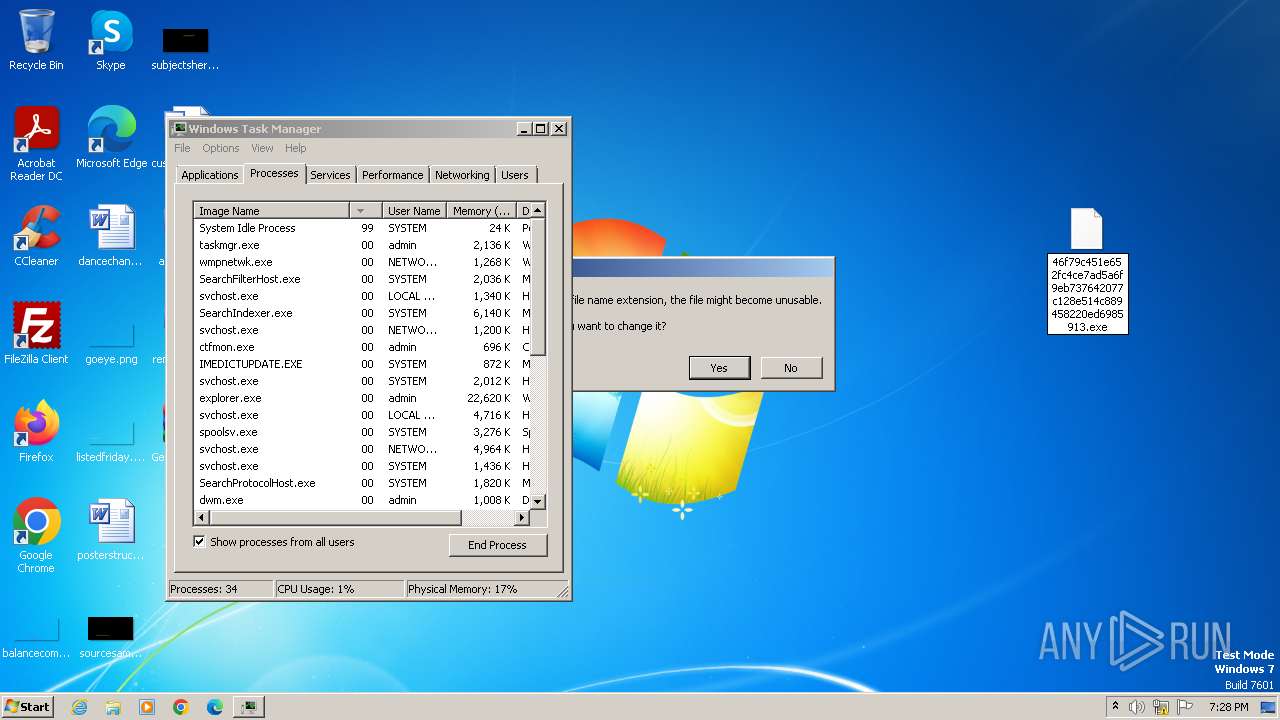The image size is (1280, 720).
Task: Open the Start menu
Action: coord(27,707)
